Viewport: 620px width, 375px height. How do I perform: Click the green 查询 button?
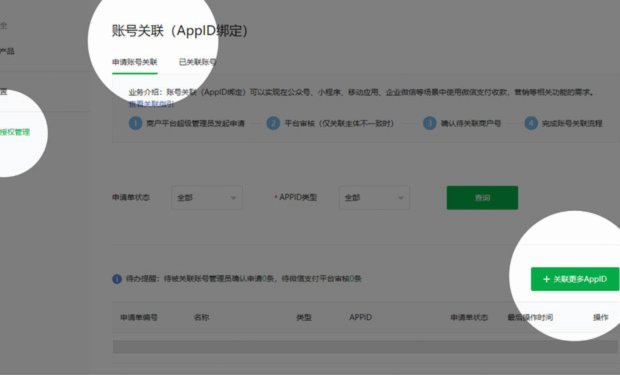[482, 197]
